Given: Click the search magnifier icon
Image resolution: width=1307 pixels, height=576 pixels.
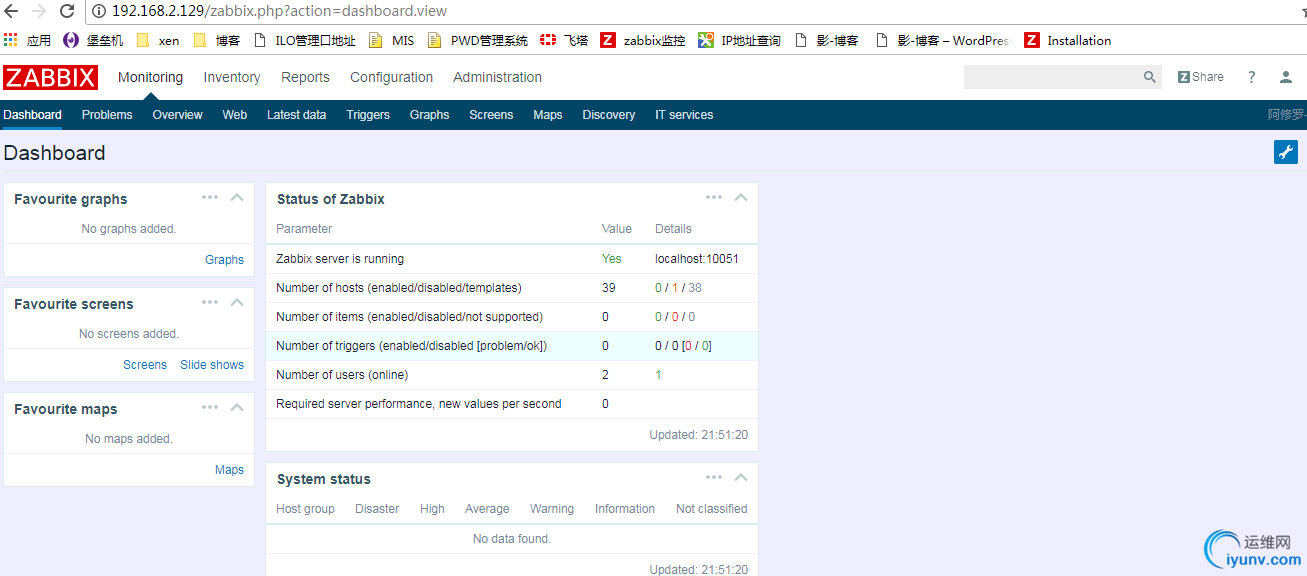Looking at the screenshot, I should pos(1150,77).
